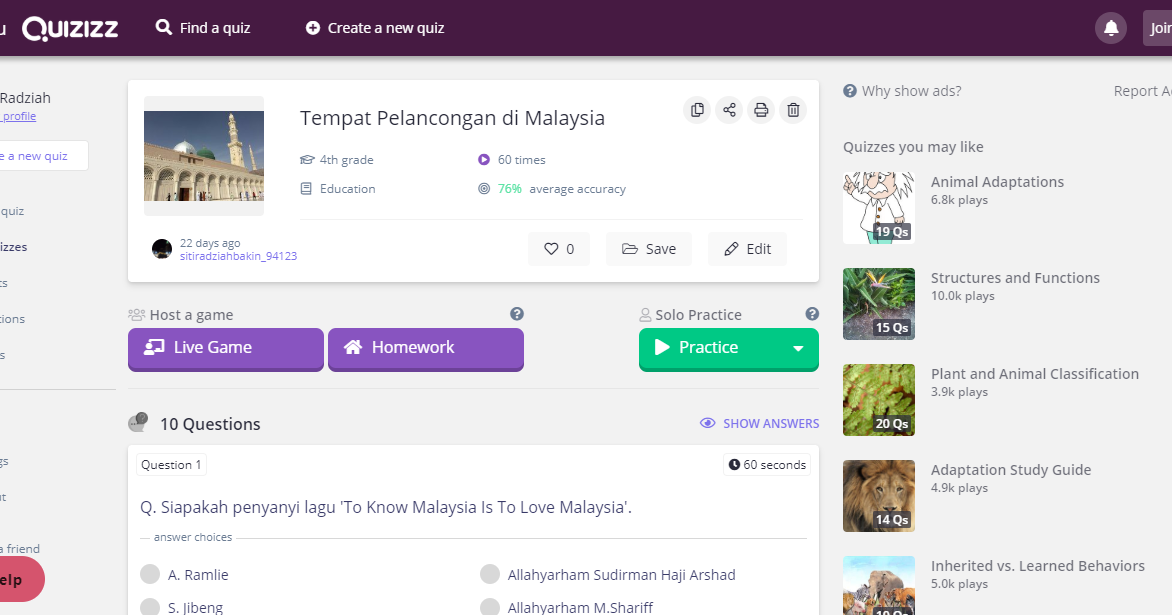The height and width of the screenshot is (615, 1172).
Task: Open Plant and Animal Classification thumbnail
Action: tap(879, 400)
